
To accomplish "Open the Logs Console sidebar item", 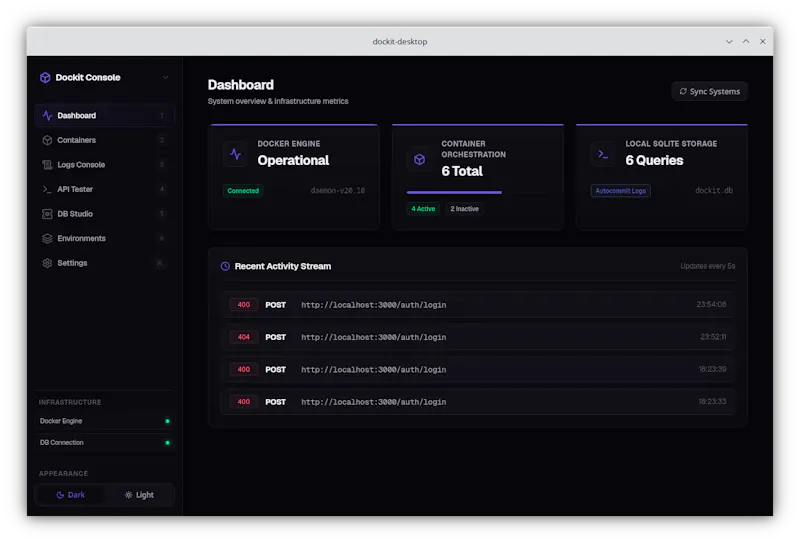I will 104,164.
